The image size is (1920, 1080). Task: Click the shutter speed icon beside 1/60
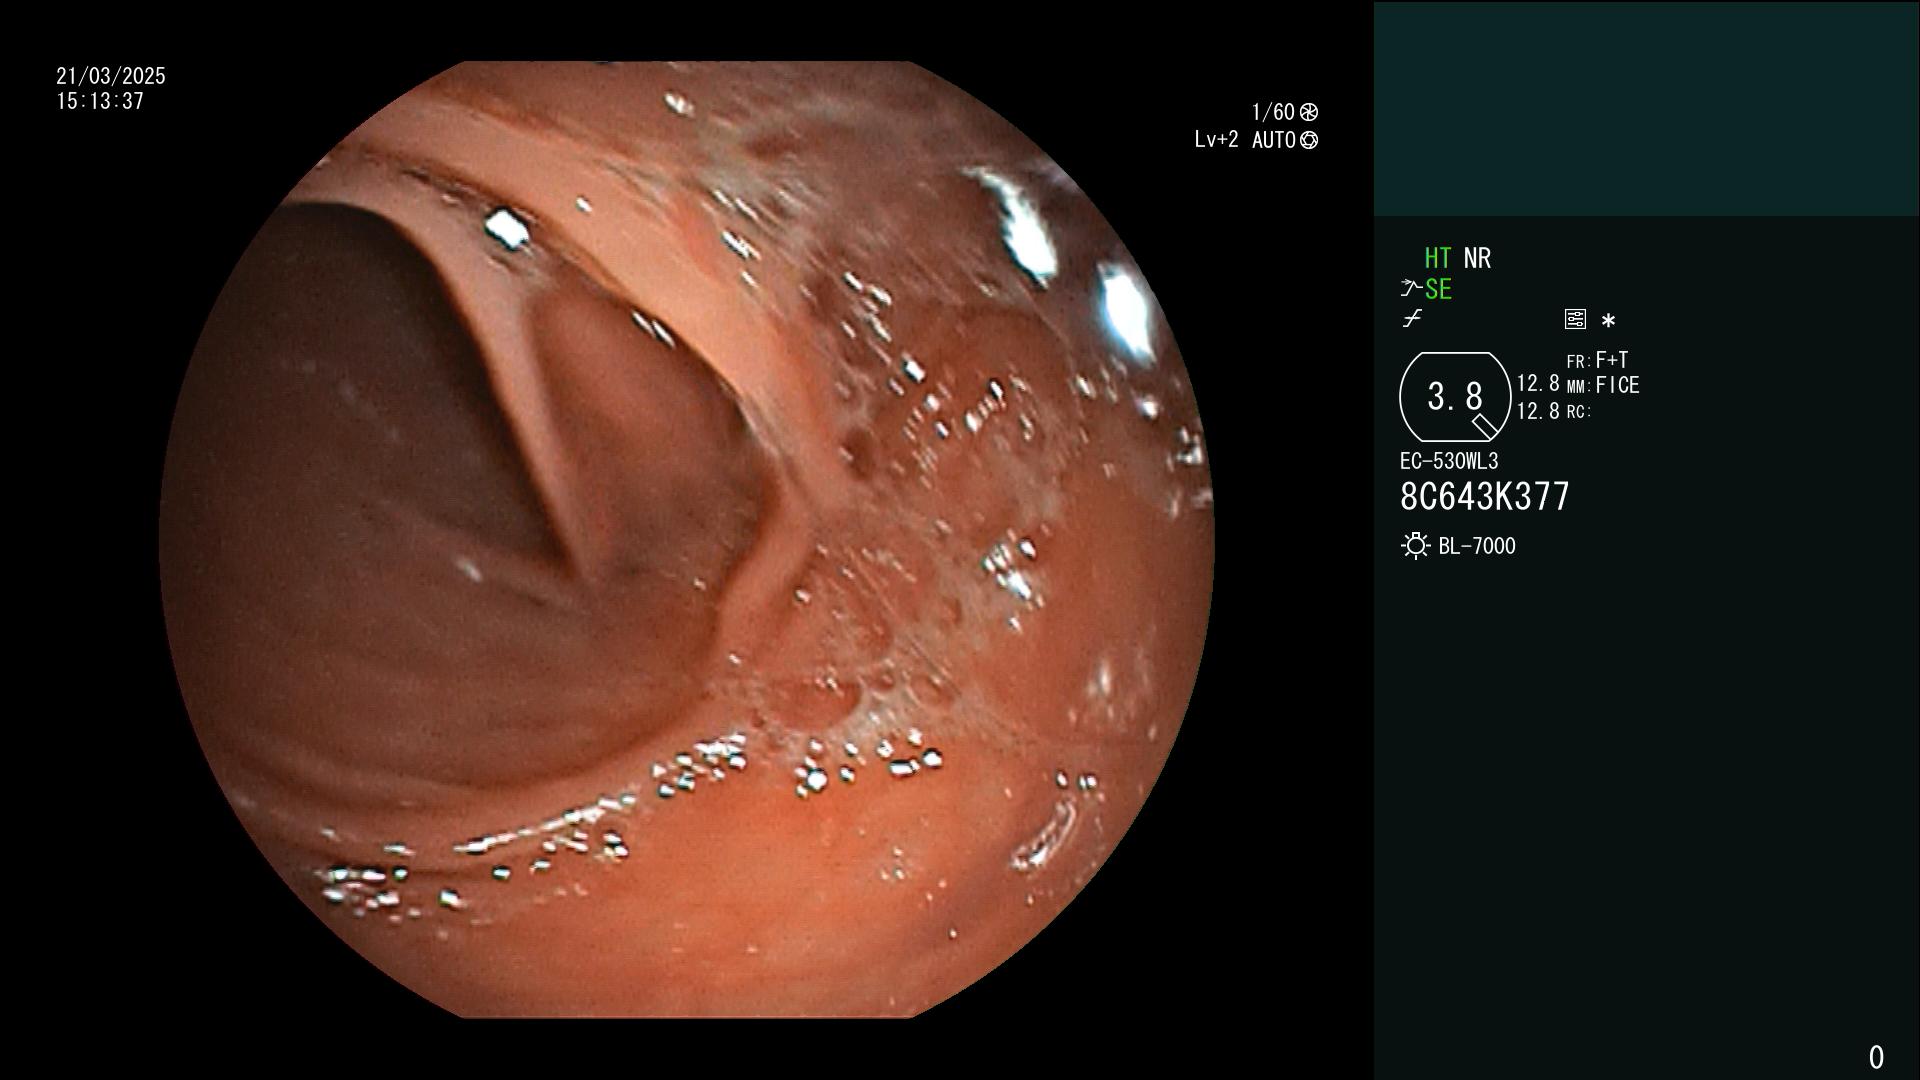1309,112
